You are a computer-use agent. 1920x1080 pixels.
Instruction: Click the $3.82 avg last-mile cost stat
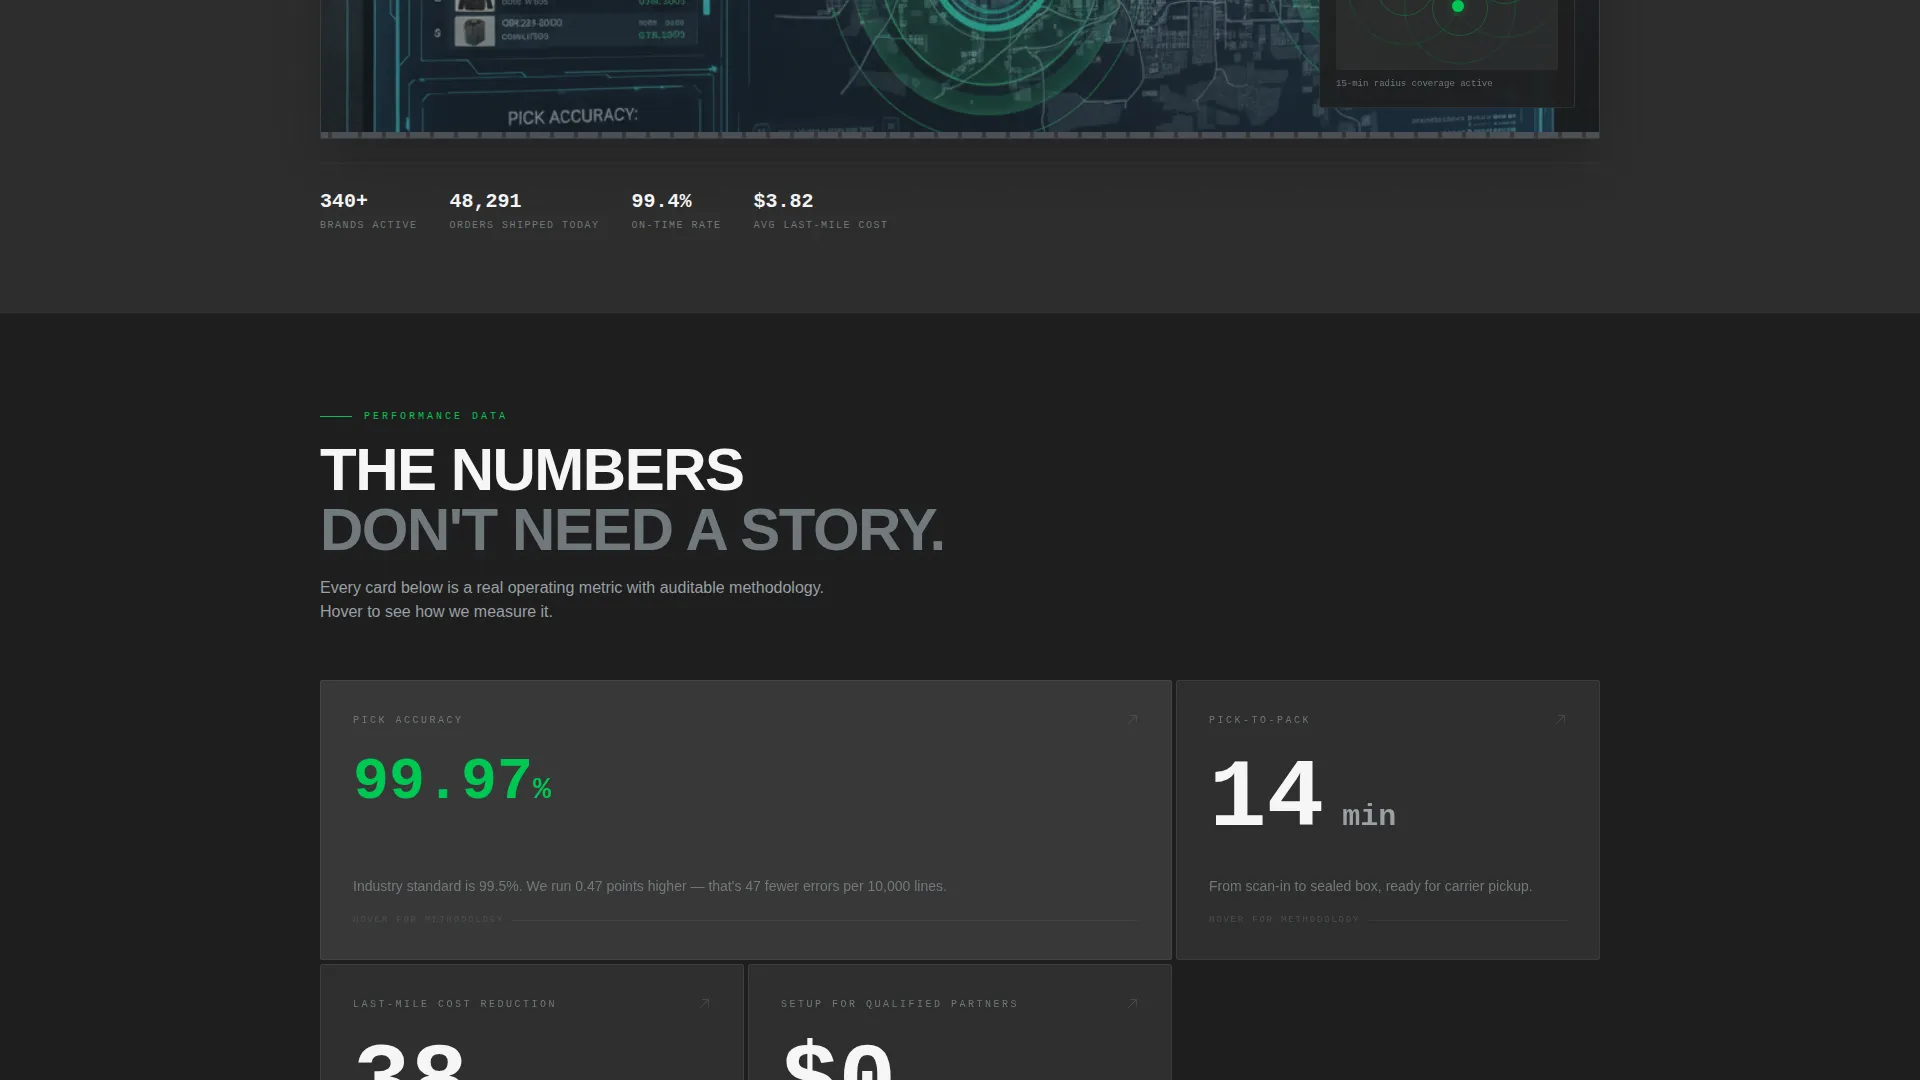[x=820, y=210]
